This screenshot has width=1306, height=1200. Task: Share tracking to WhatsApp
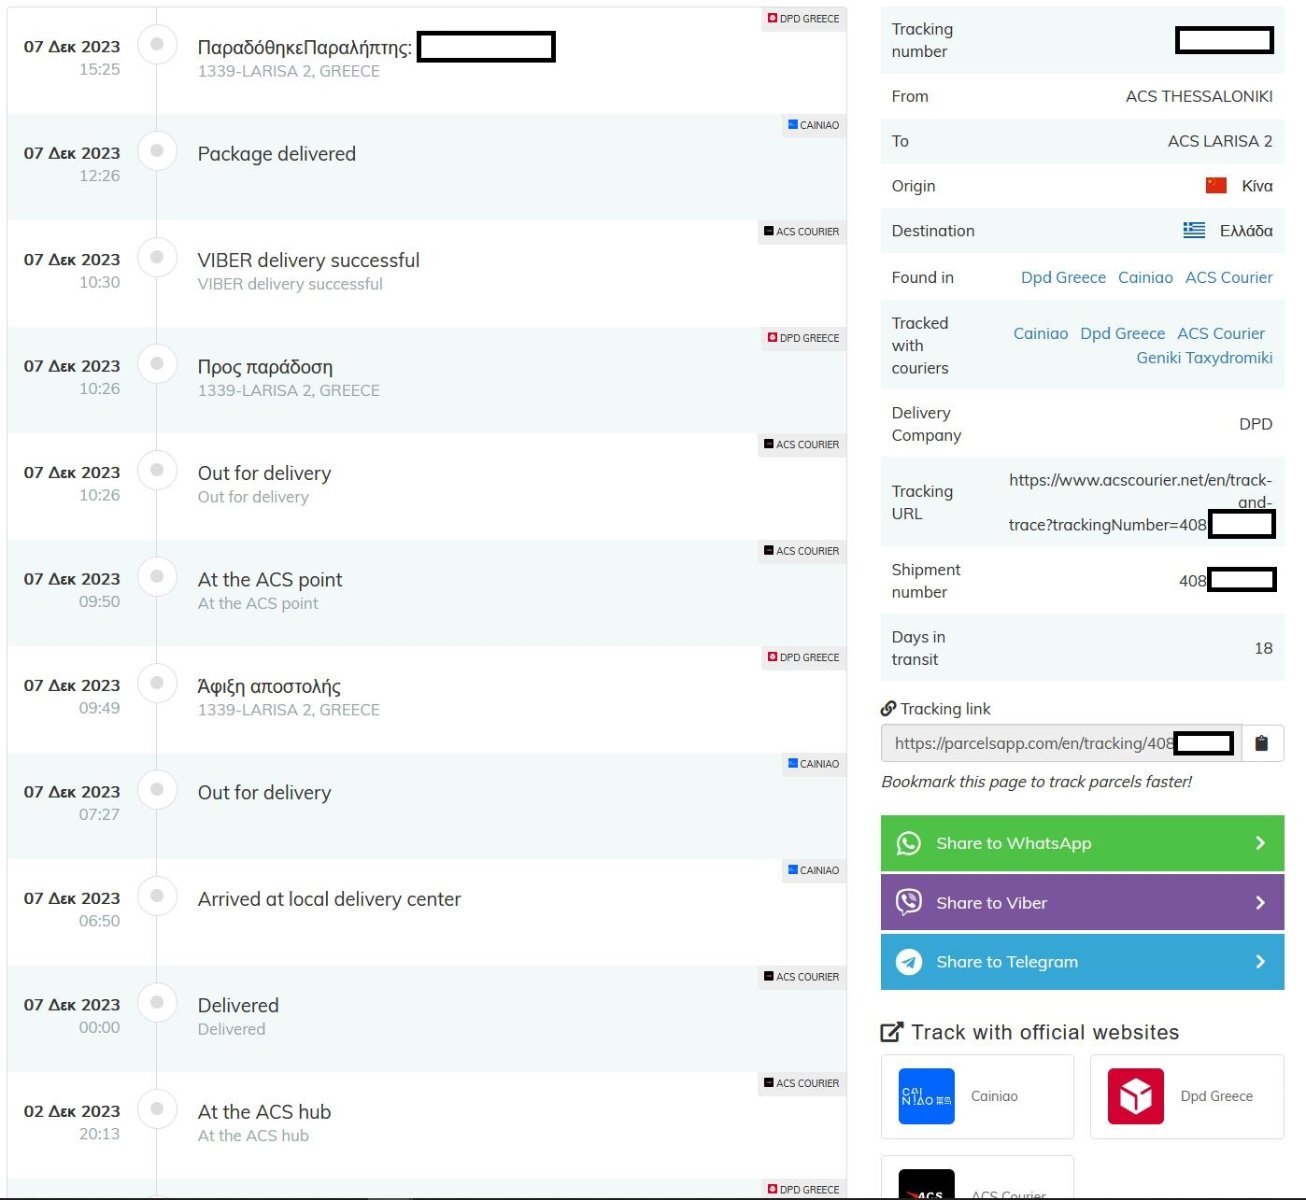point(1082,843)
